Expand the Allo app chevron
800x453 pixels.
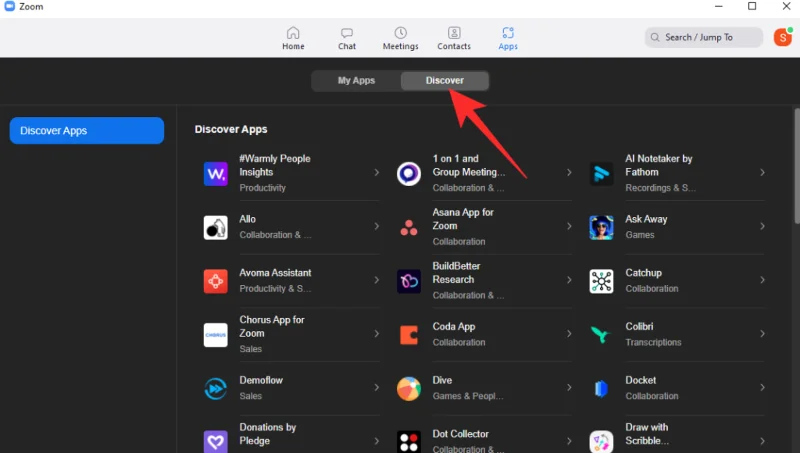[x=377, y=227]
